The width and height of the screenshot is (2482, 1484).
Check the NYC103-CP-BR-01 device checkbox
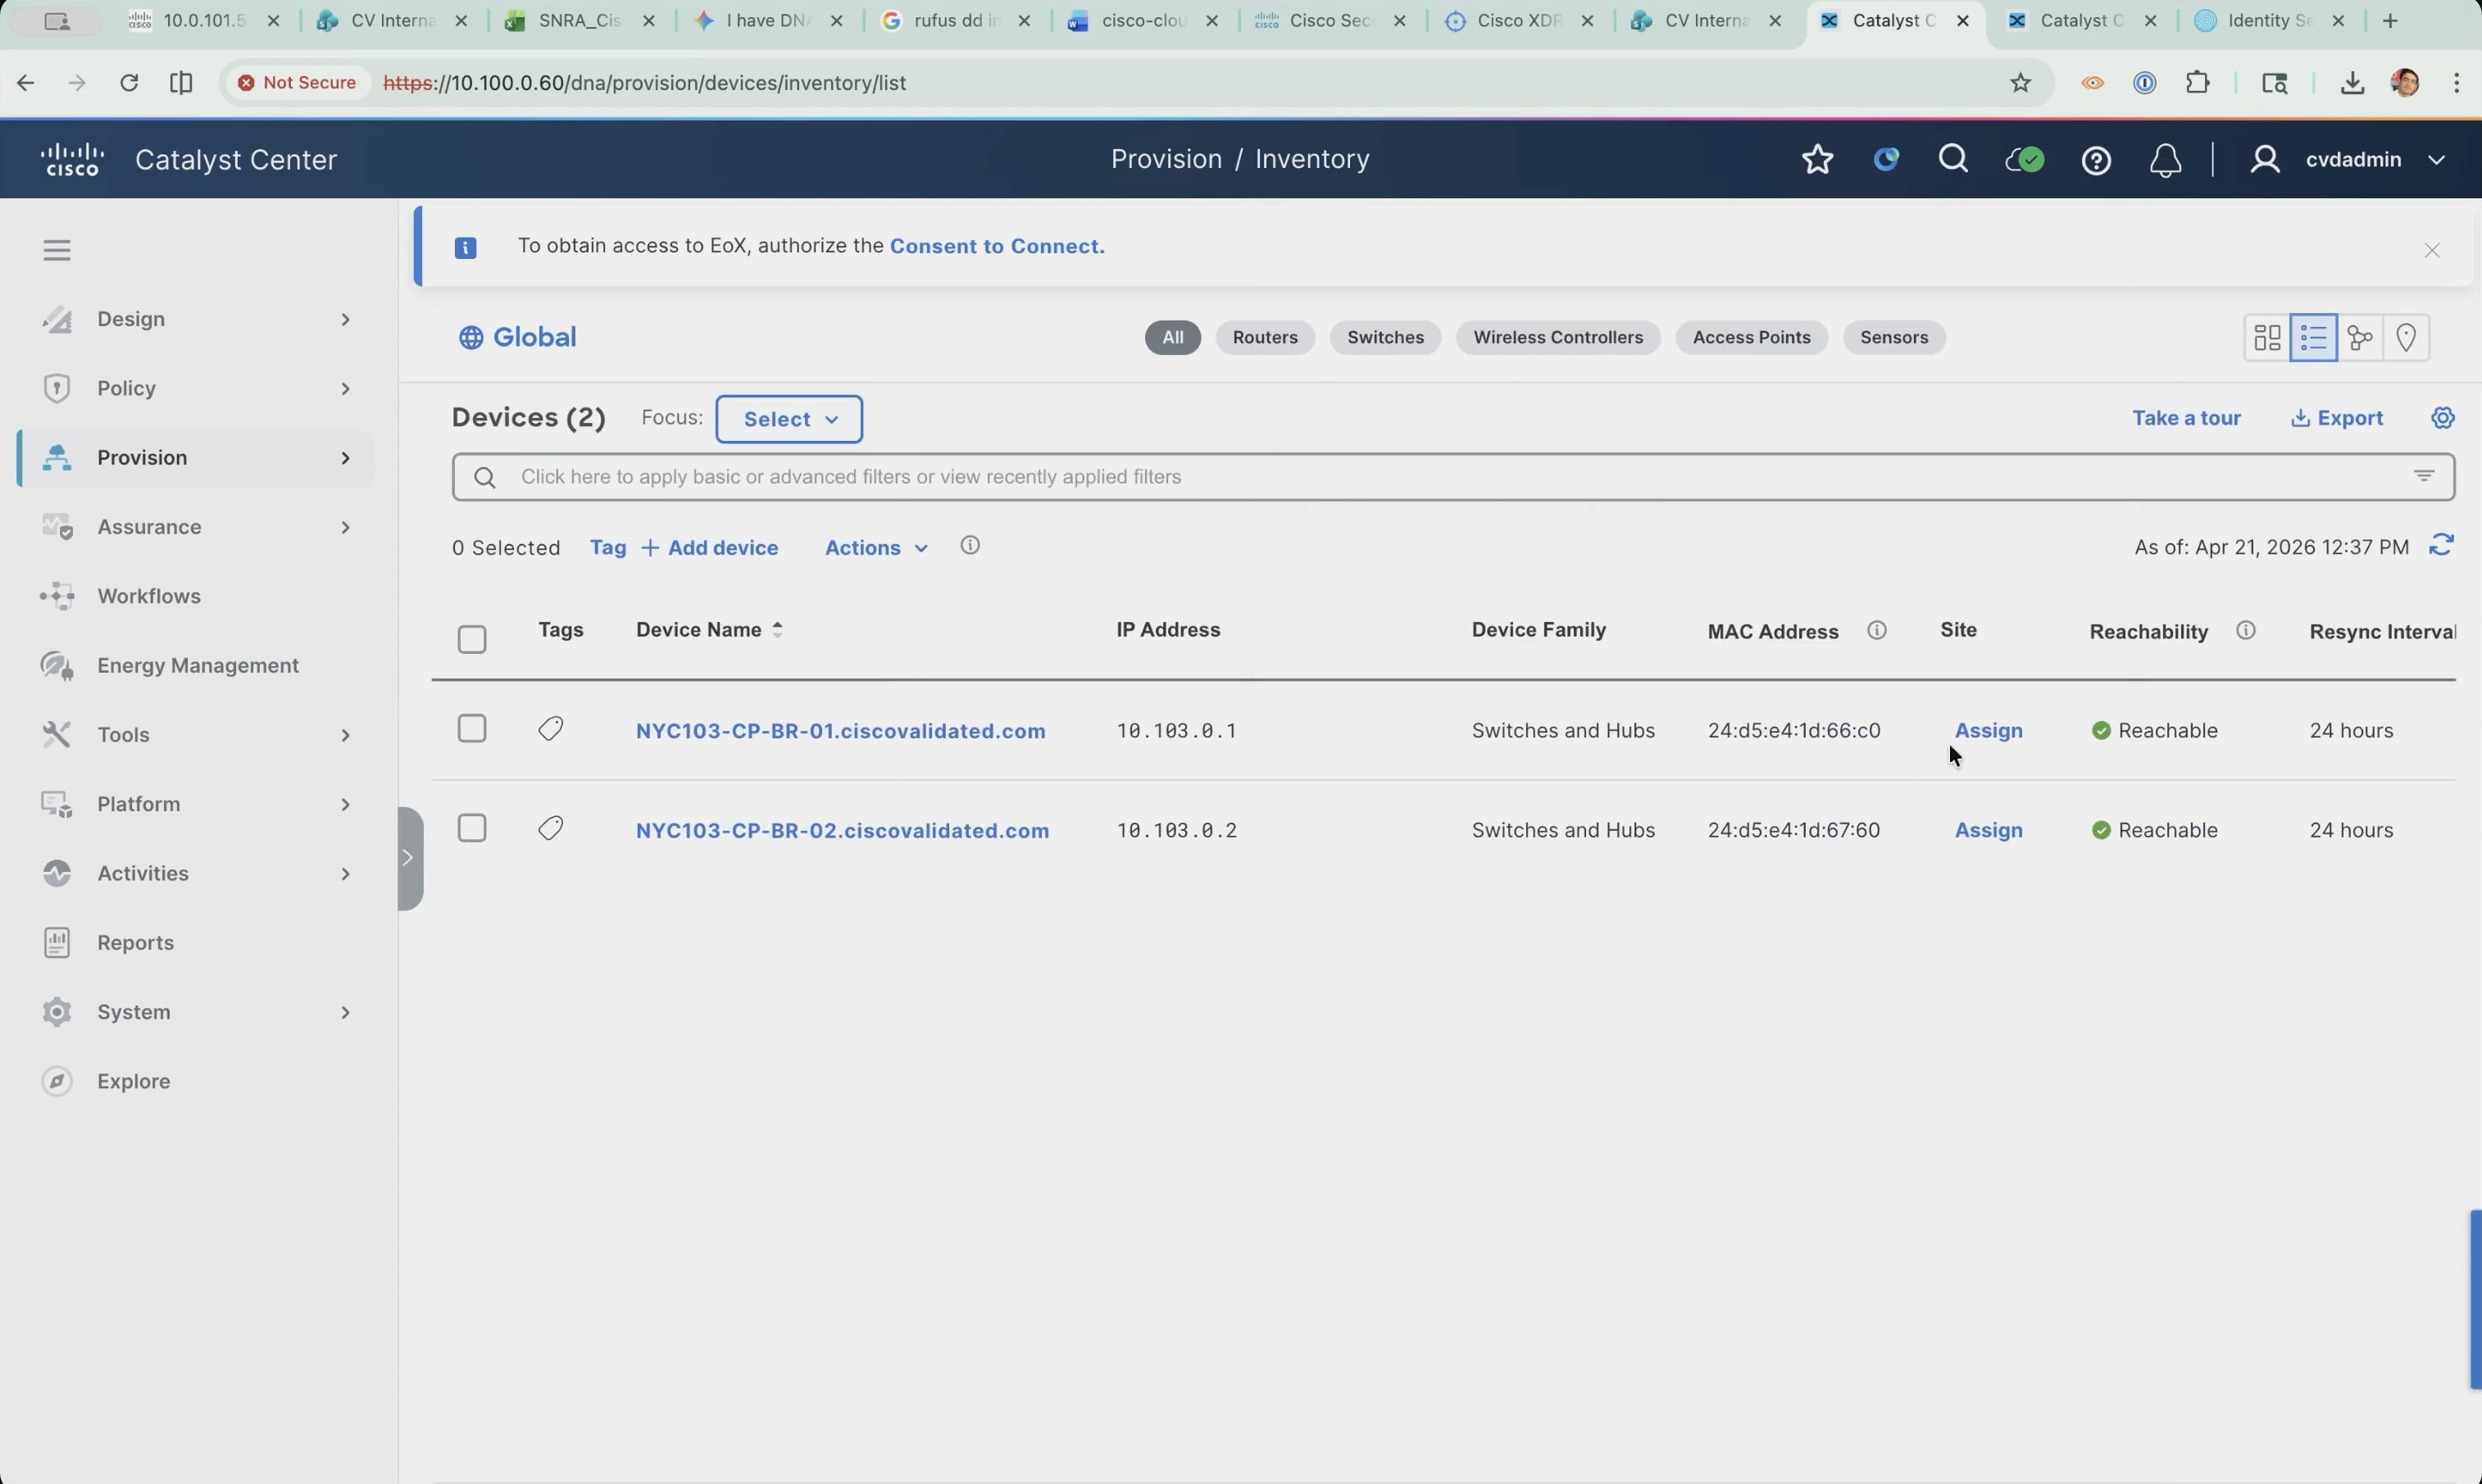point(472,729)
